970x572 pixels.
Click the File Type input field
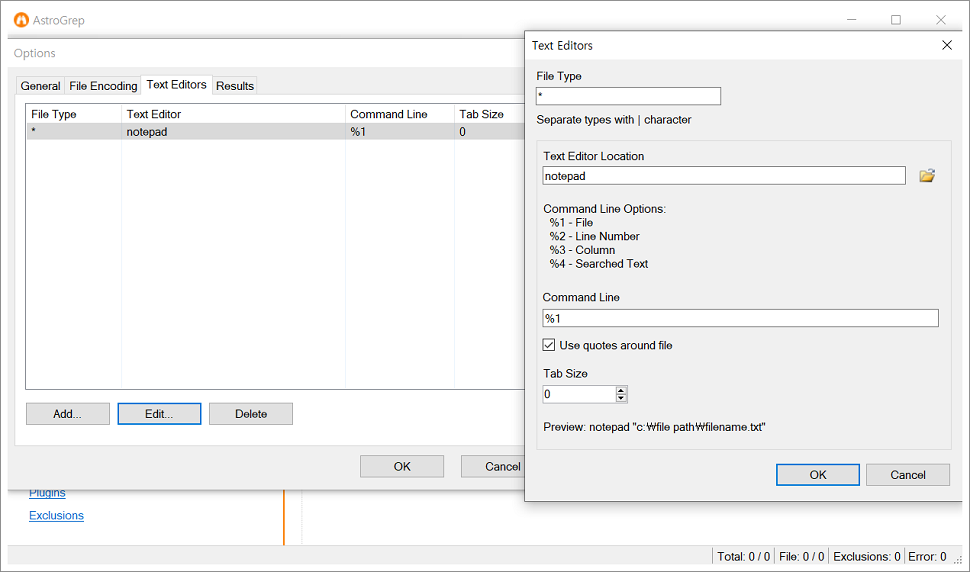point(628,96)
